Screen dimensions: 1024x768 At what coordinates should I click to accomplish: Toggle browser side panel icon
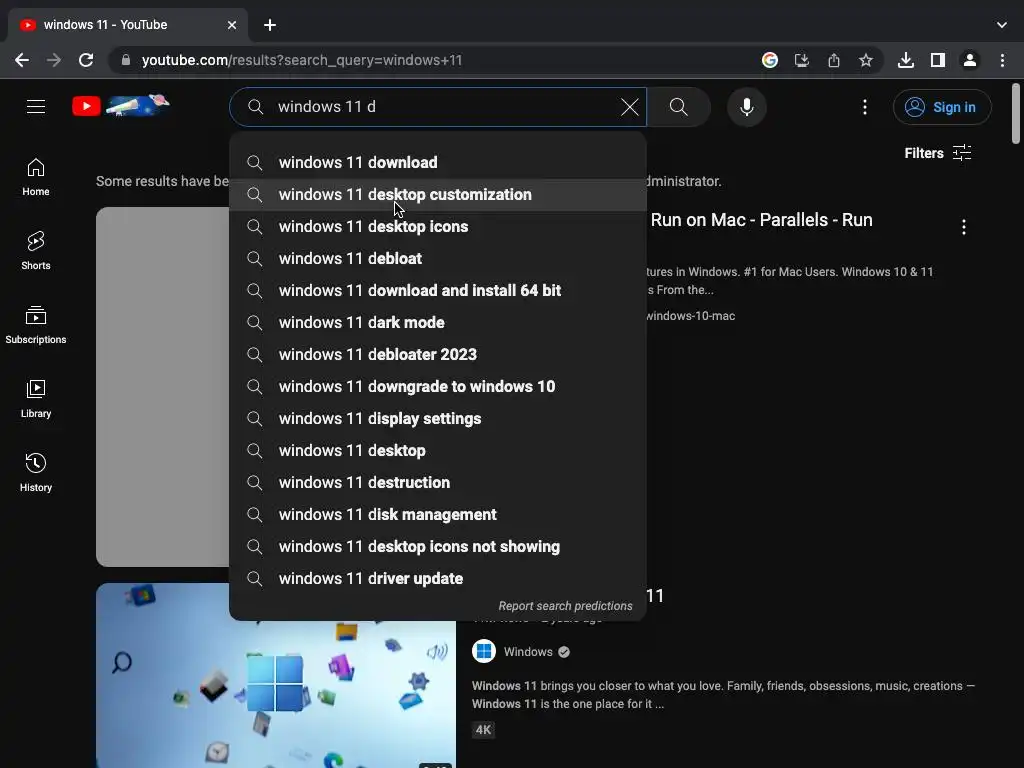938,60
